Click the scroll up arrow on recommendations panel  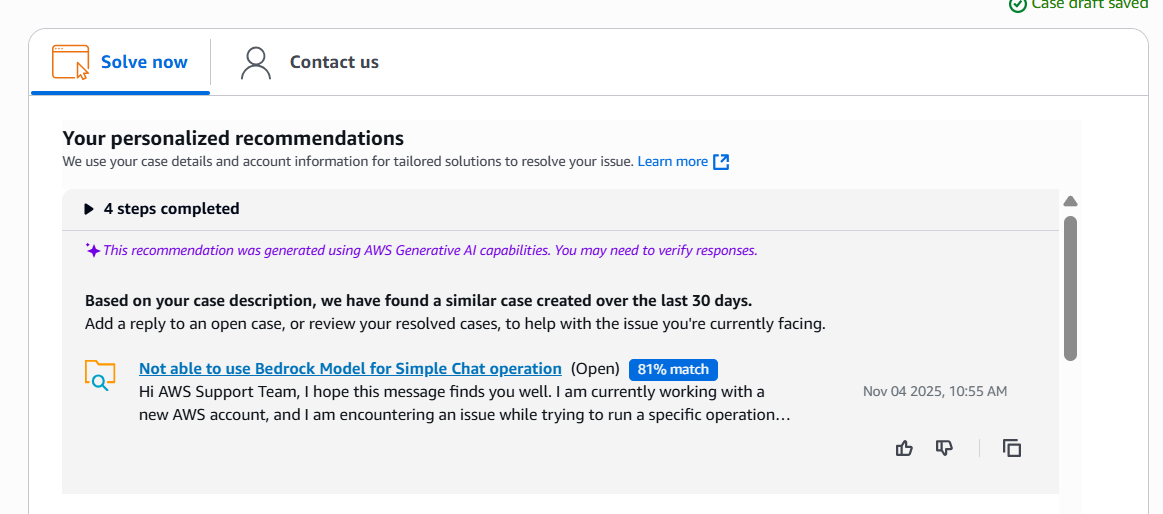point(1070,201)
